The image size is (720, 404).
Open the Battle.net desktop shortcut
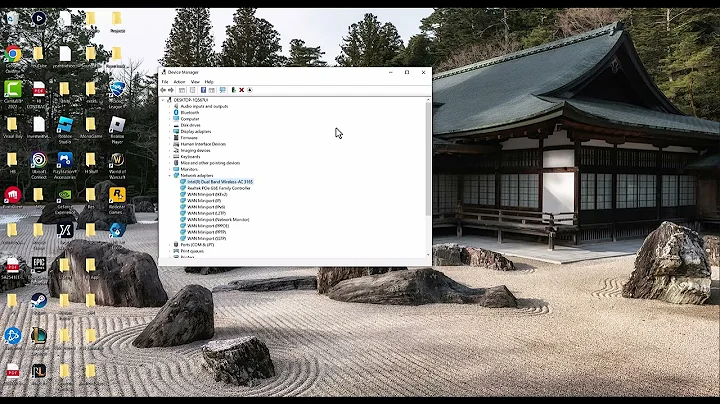(13, 336)
